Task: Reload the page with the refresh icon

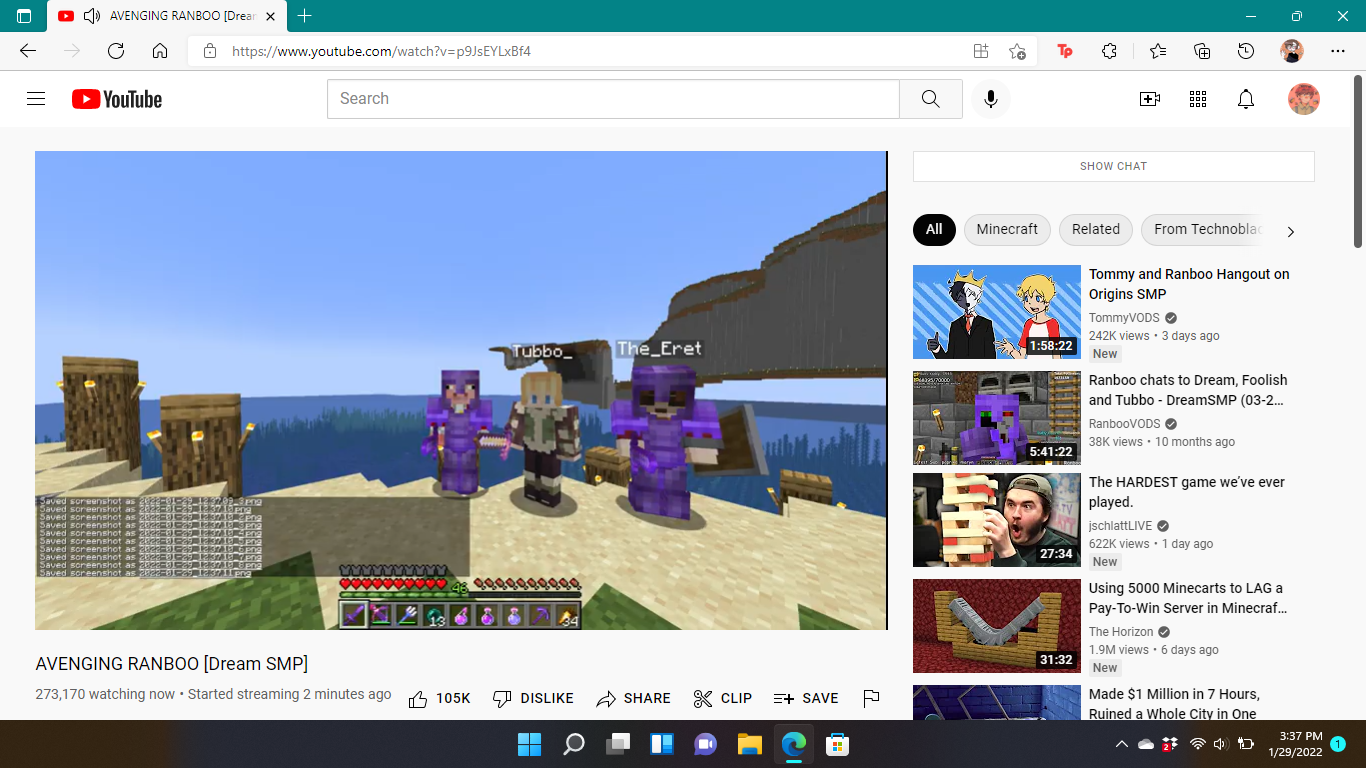Action: coord(116,51)
